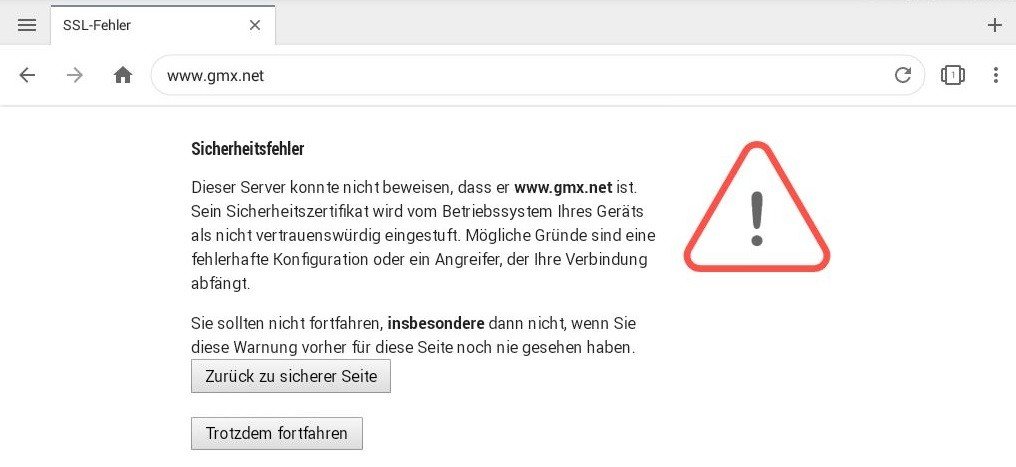The image size is (1016, 467).
Task: Click empty tab strip area beside tab
Action: click(629, 25)
